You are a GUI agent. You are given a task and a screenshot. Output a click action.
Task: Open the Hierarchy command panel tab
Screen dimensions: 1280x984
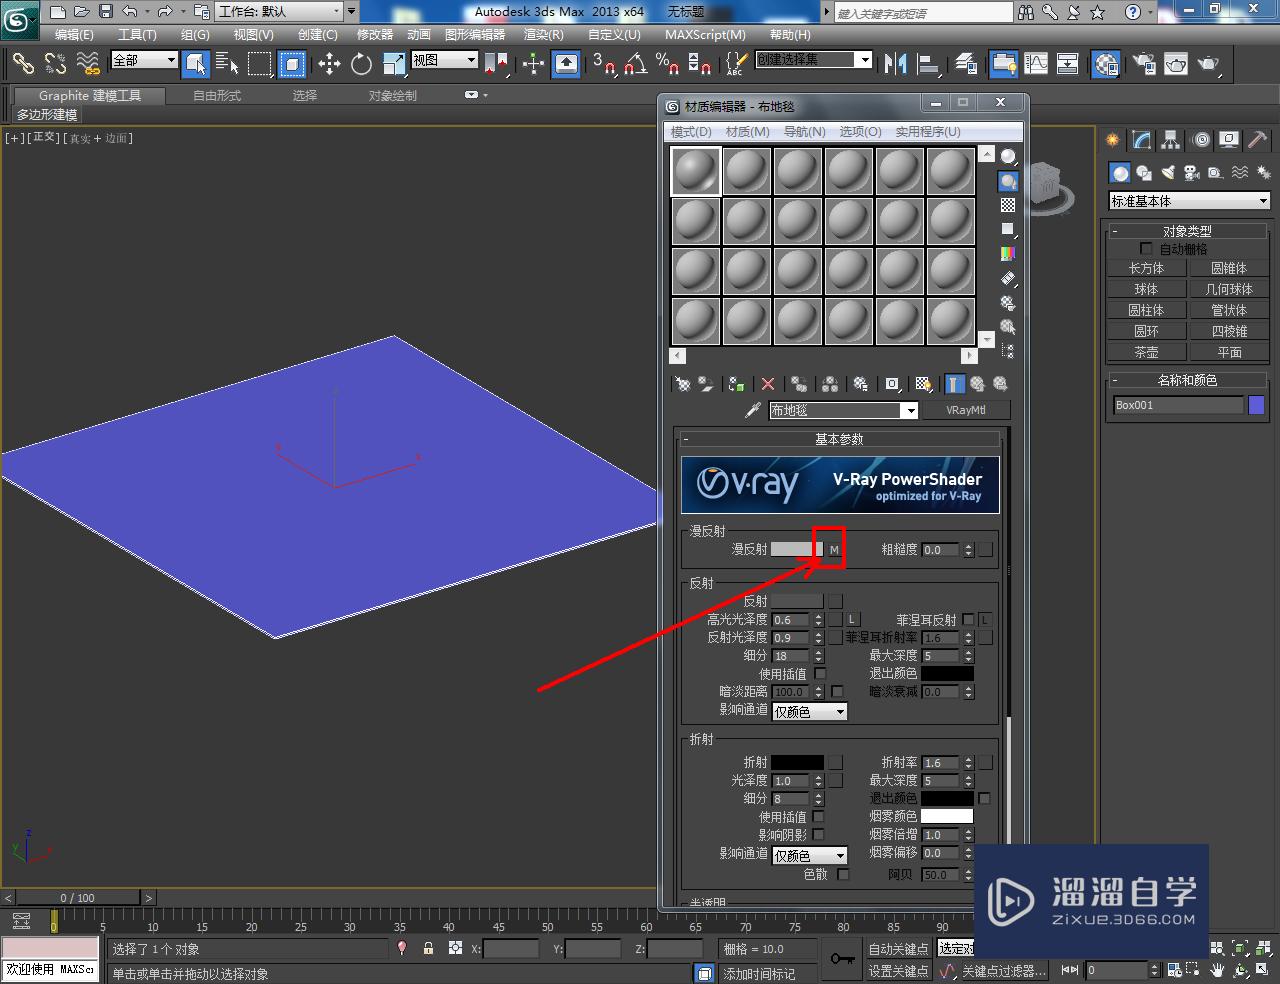(x=1170, y=140)
